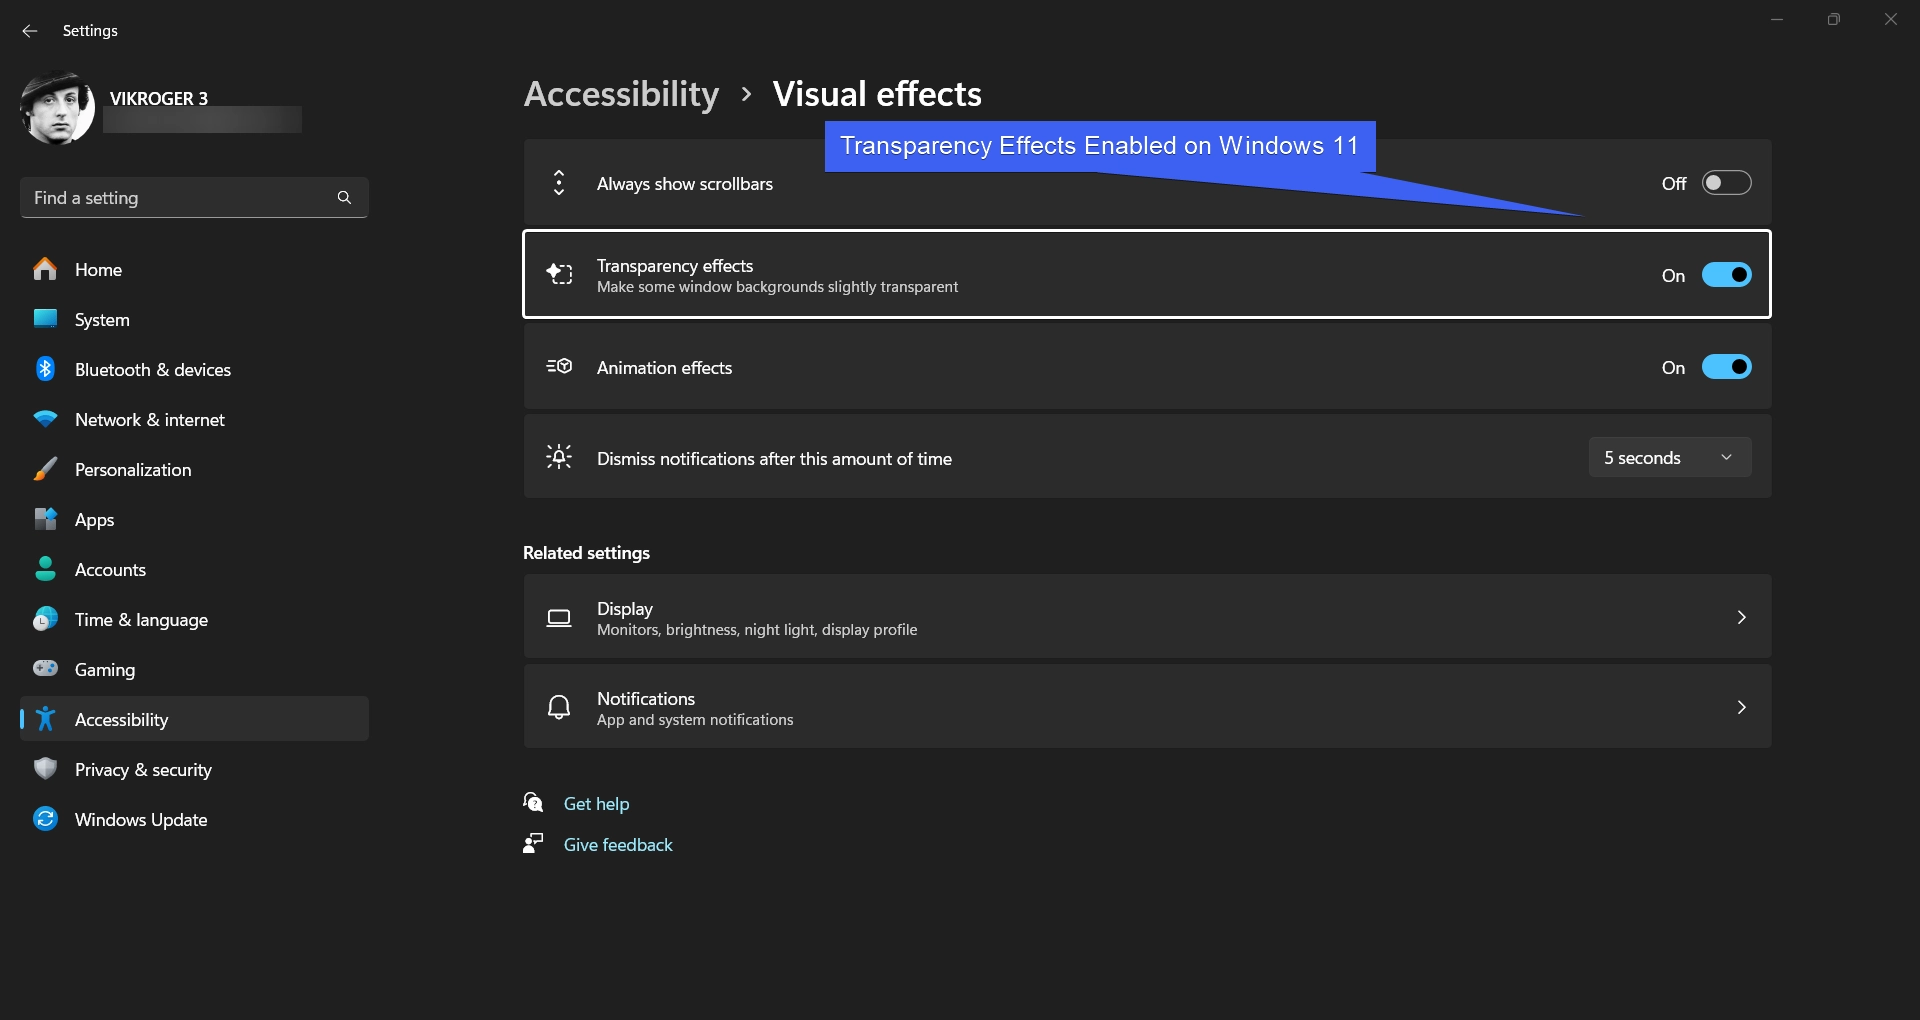Select Accounts in sidebar
Screen dimensions: 1920x1020
click(x=194, y=569)
